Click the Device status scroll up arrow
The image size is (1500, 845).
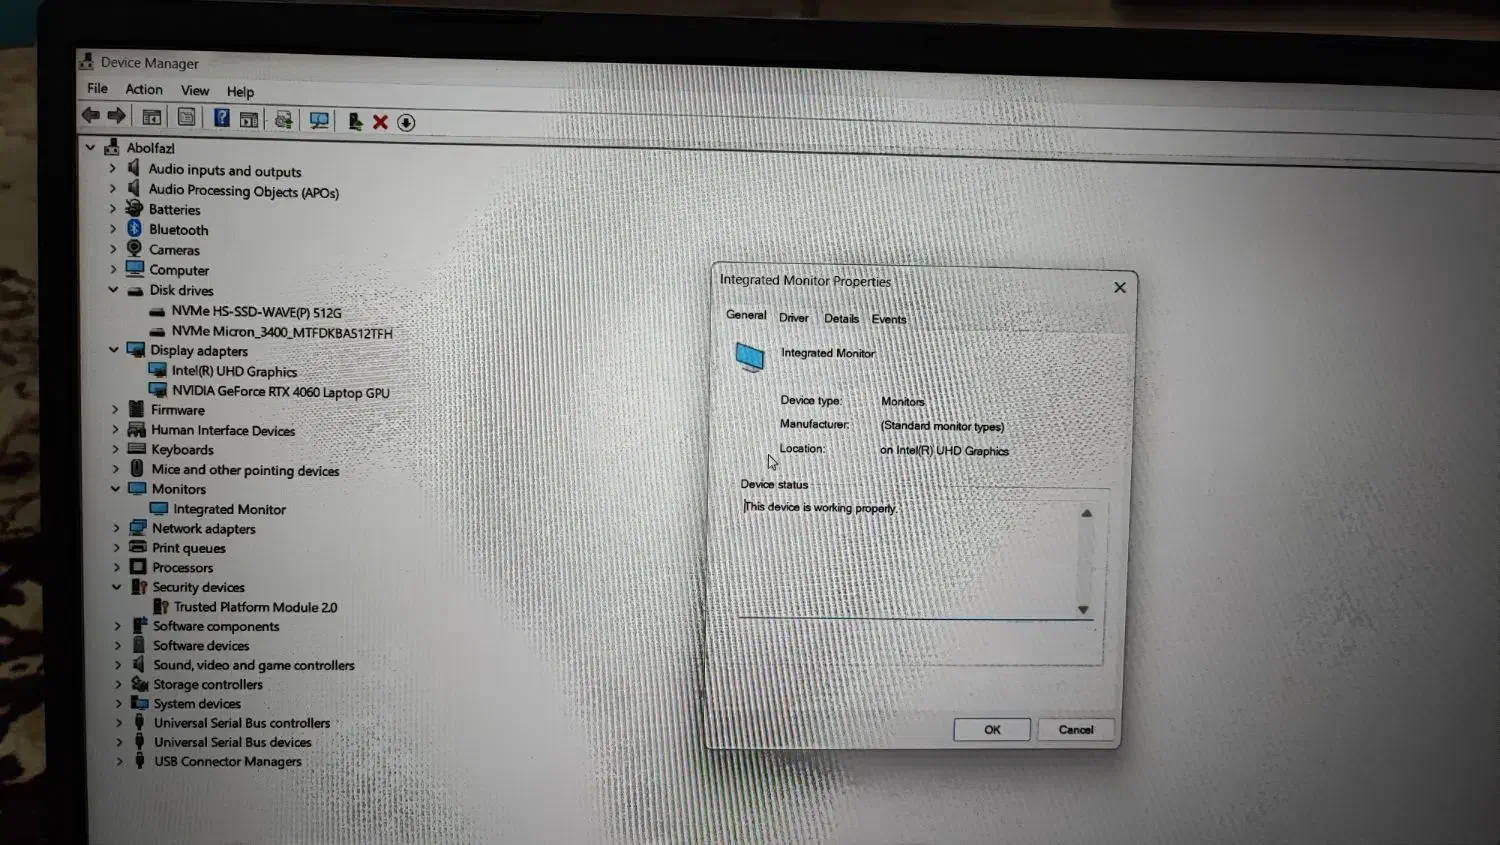tap(1086, 514)
